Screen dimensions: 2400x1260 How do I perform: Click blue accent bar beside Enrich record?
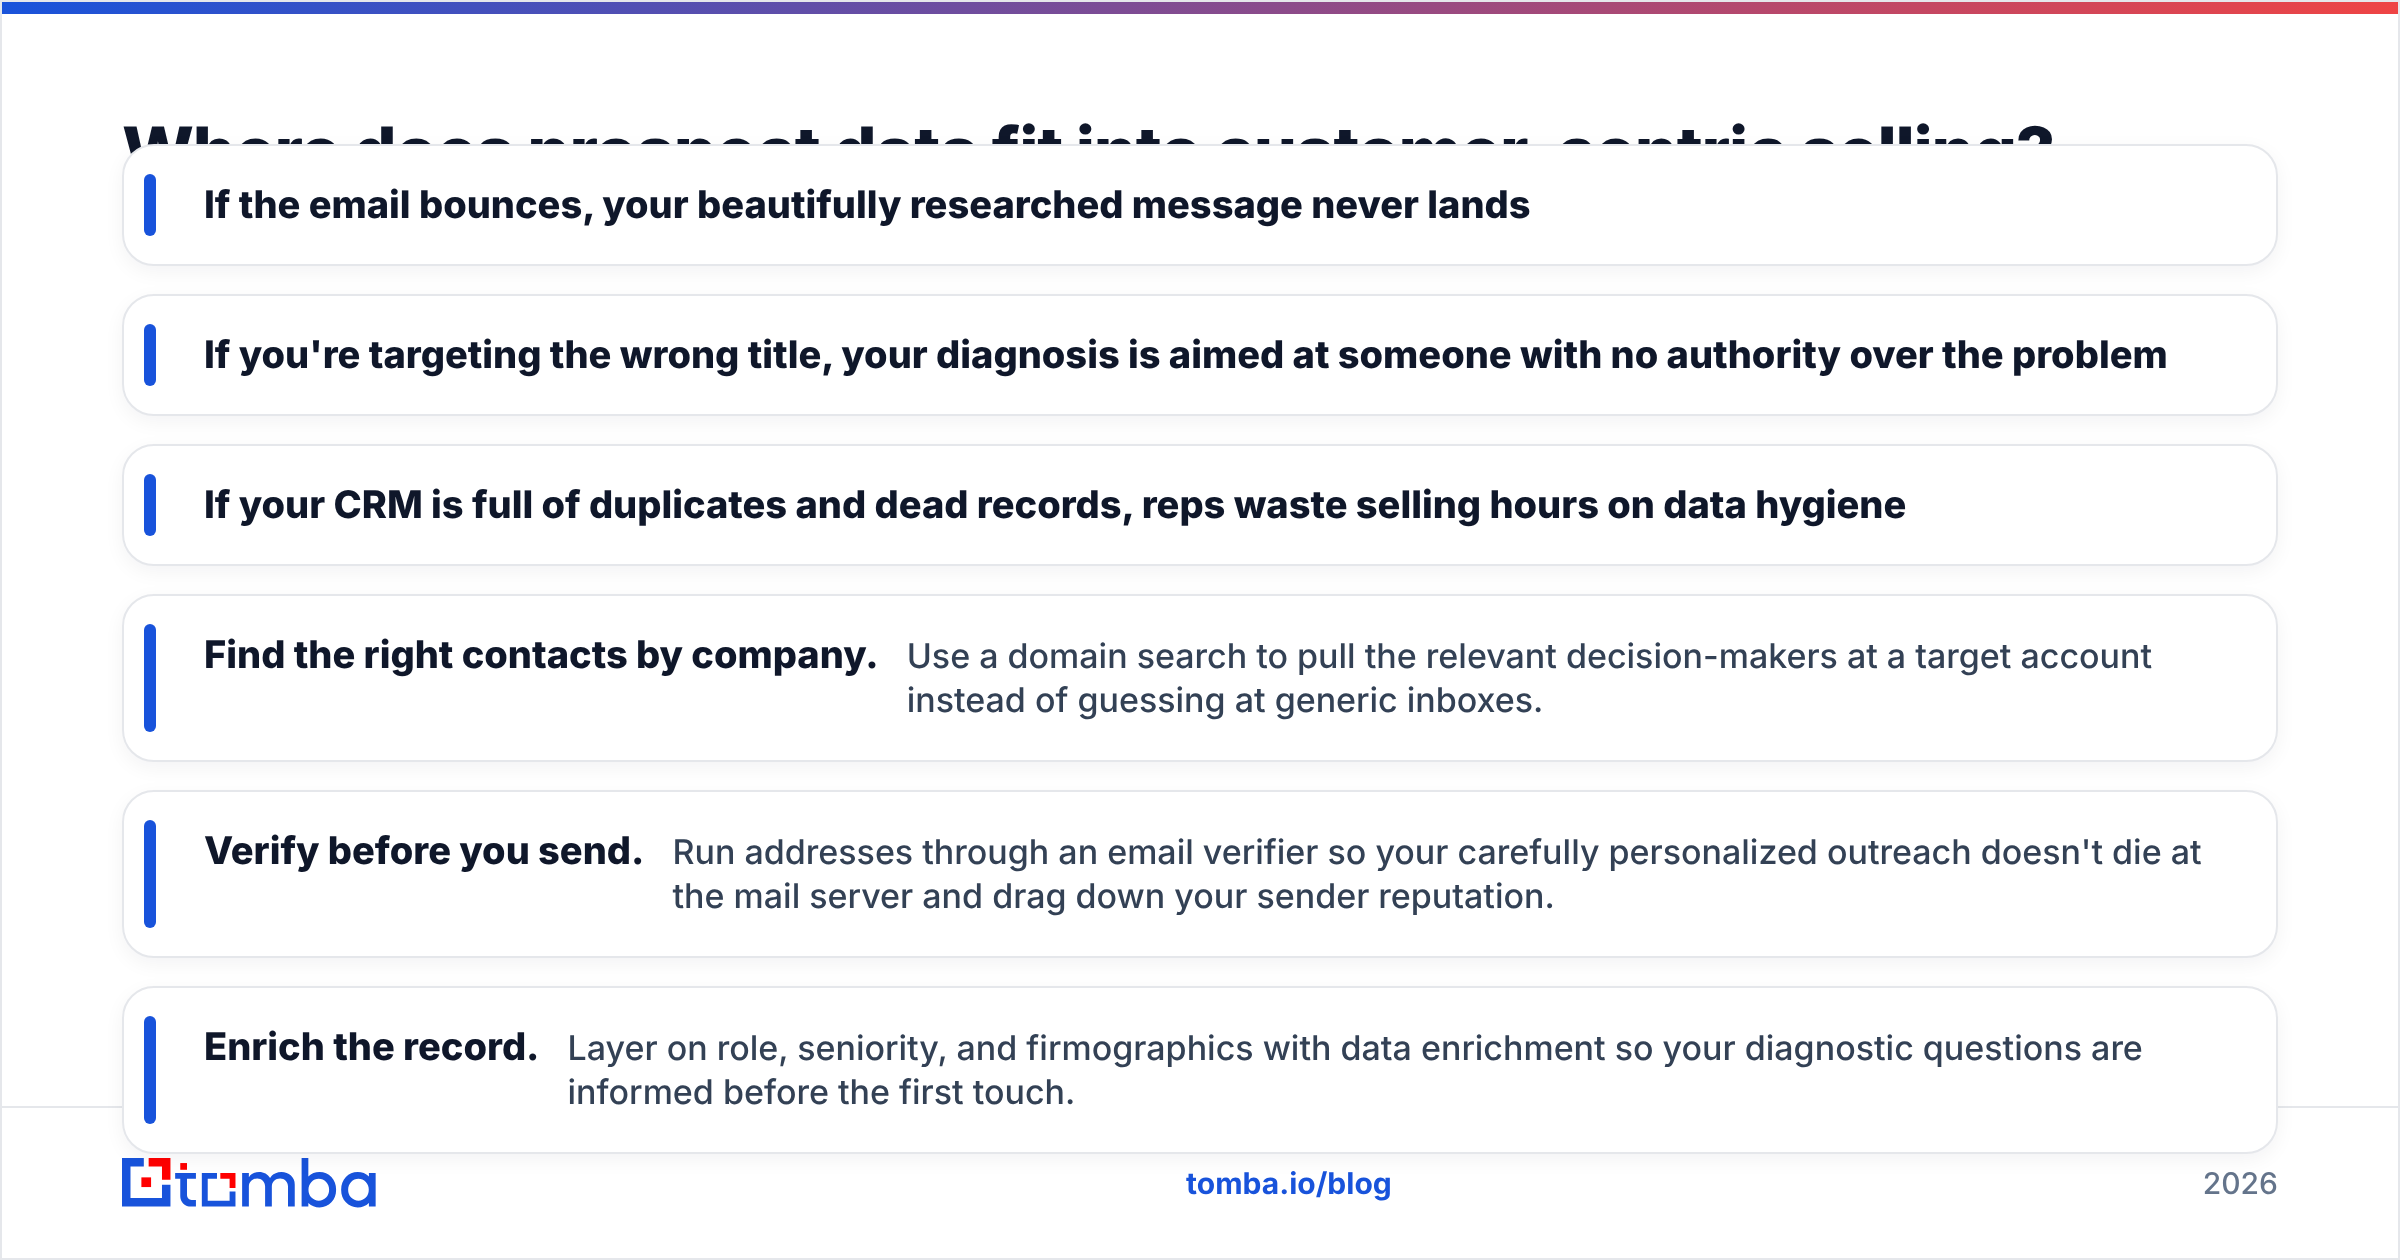point(150,1070)
